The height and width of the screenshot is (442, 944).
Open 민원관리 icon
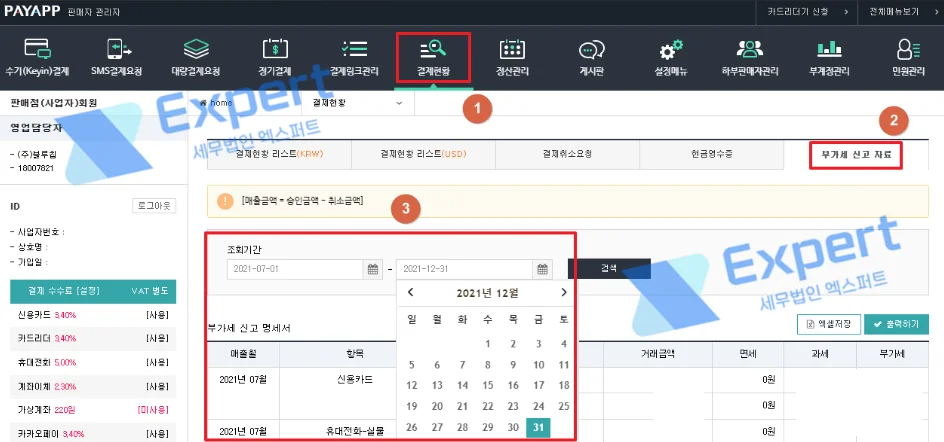pyautogui.click(x=908, y=49)
